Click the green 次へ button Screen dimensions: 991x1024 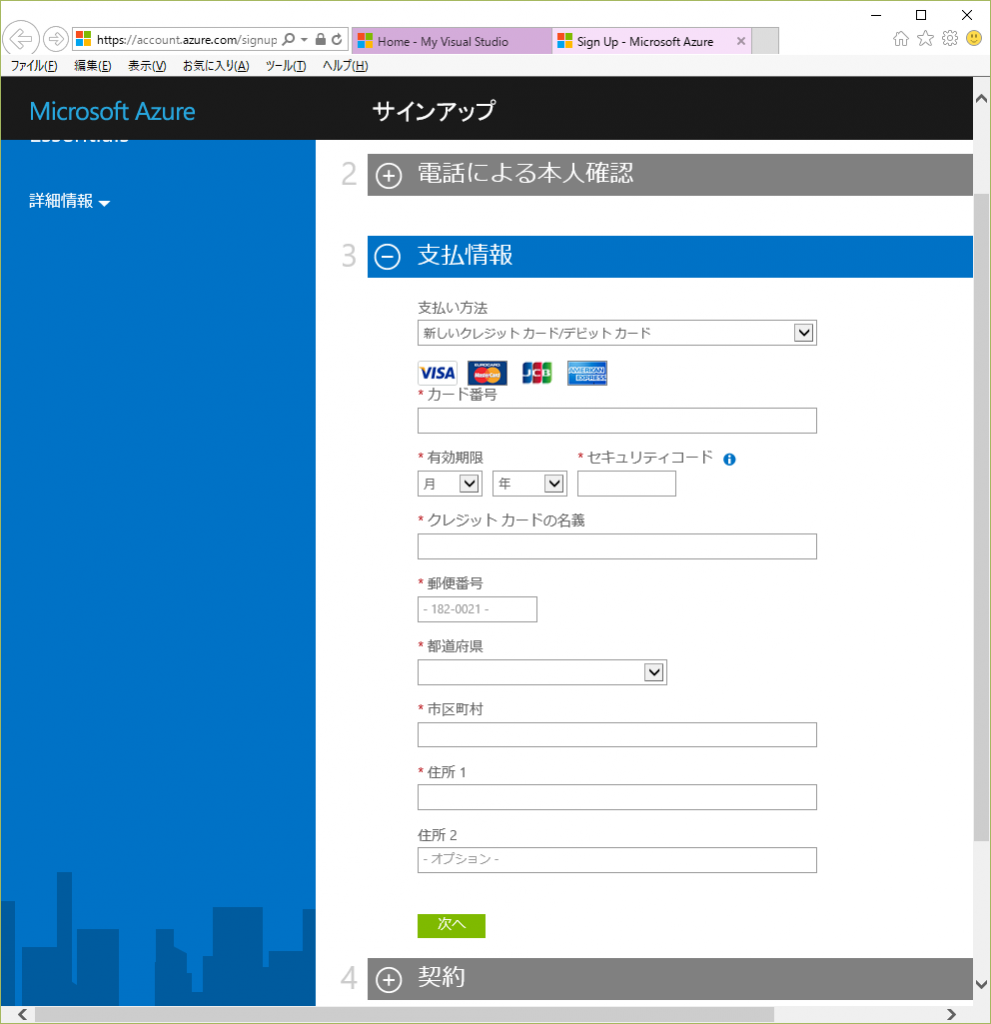click(x=451, y=925)
